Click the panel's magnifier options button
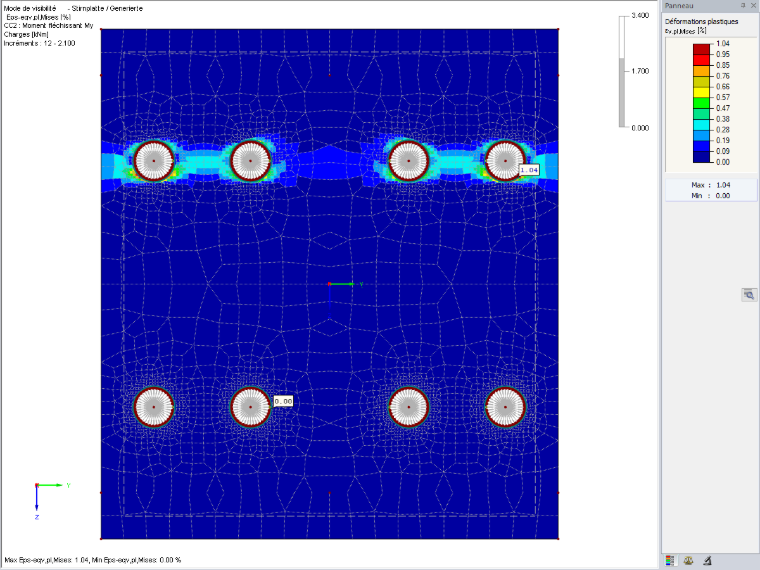 click(749, 294)
